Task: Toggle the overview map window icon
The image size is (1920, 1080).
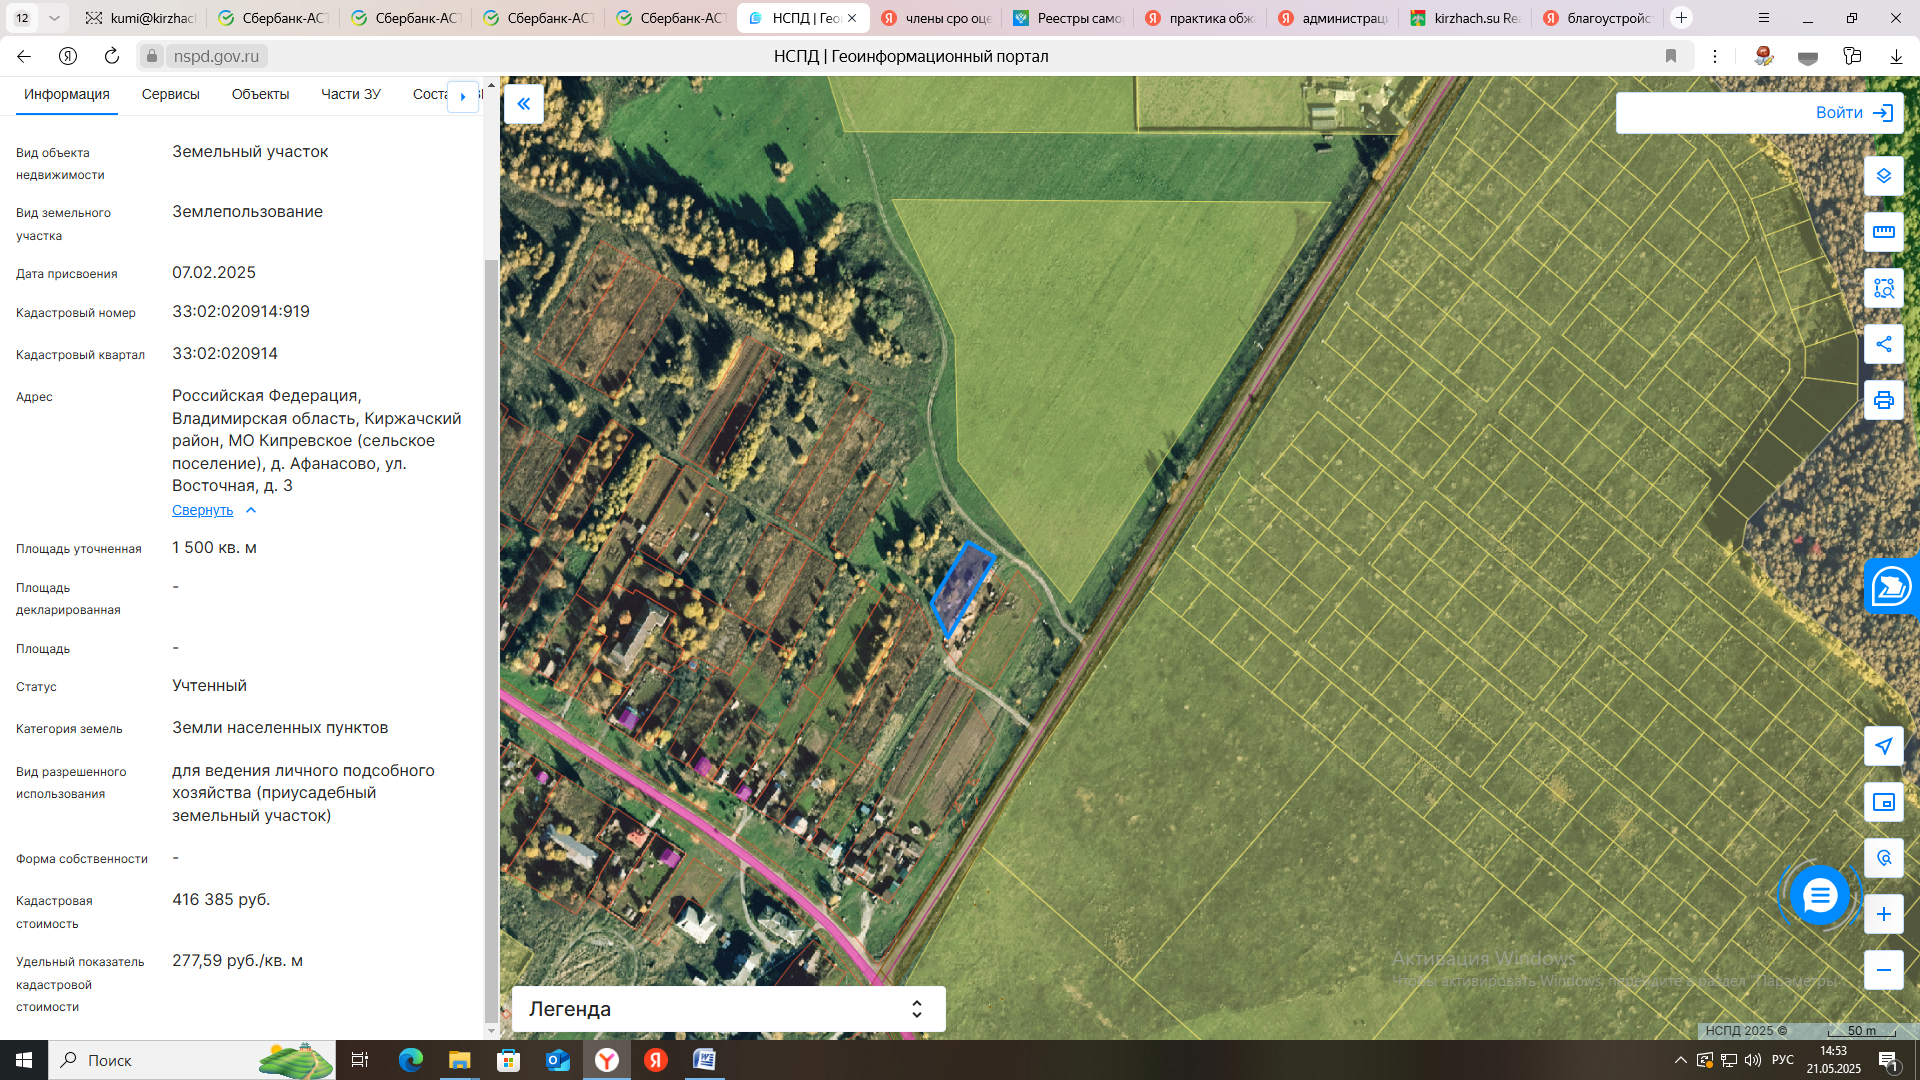Action: coord(1883,802)
